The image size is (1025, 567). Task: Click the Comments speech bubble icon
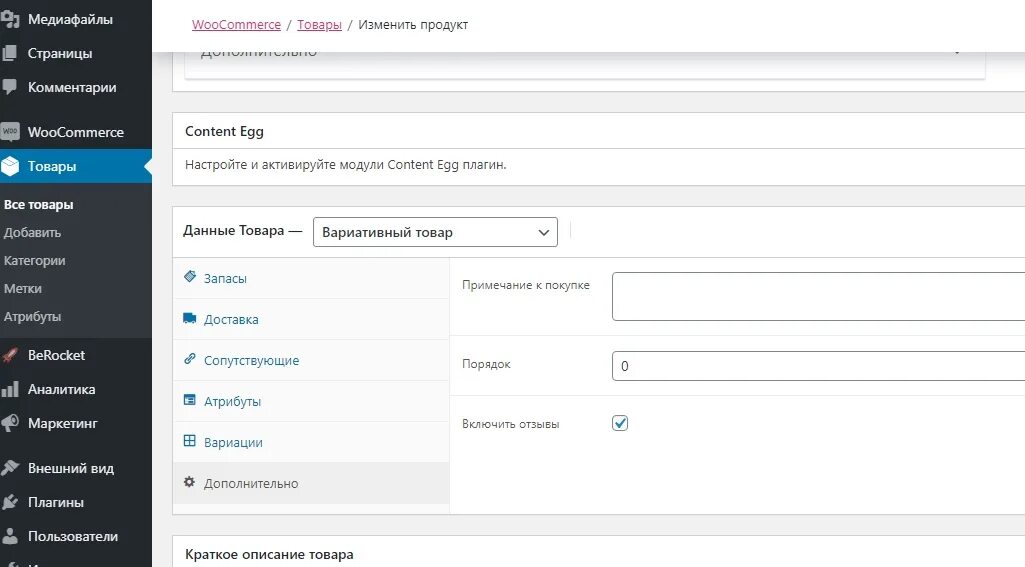tap(10, 87)
